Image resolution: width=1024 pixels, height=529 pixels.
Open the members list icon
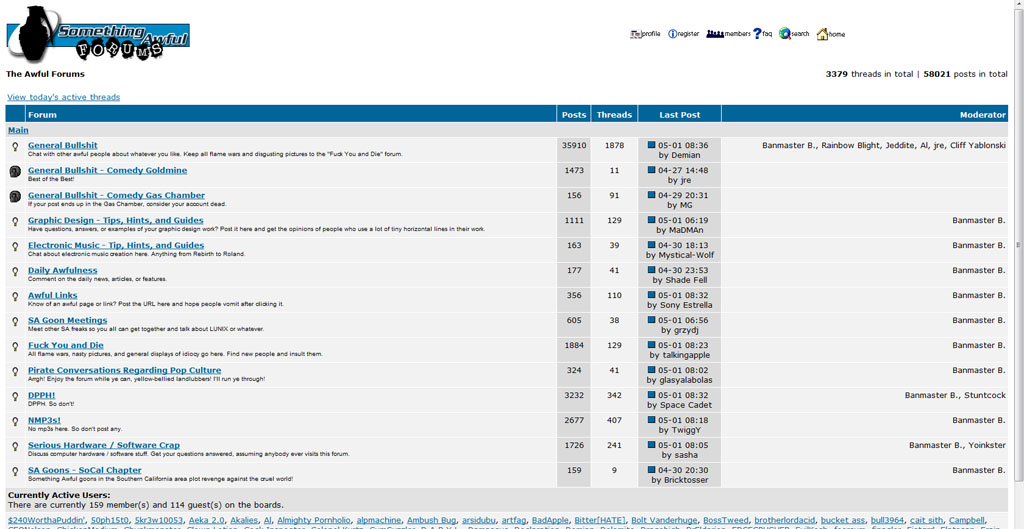728,34
